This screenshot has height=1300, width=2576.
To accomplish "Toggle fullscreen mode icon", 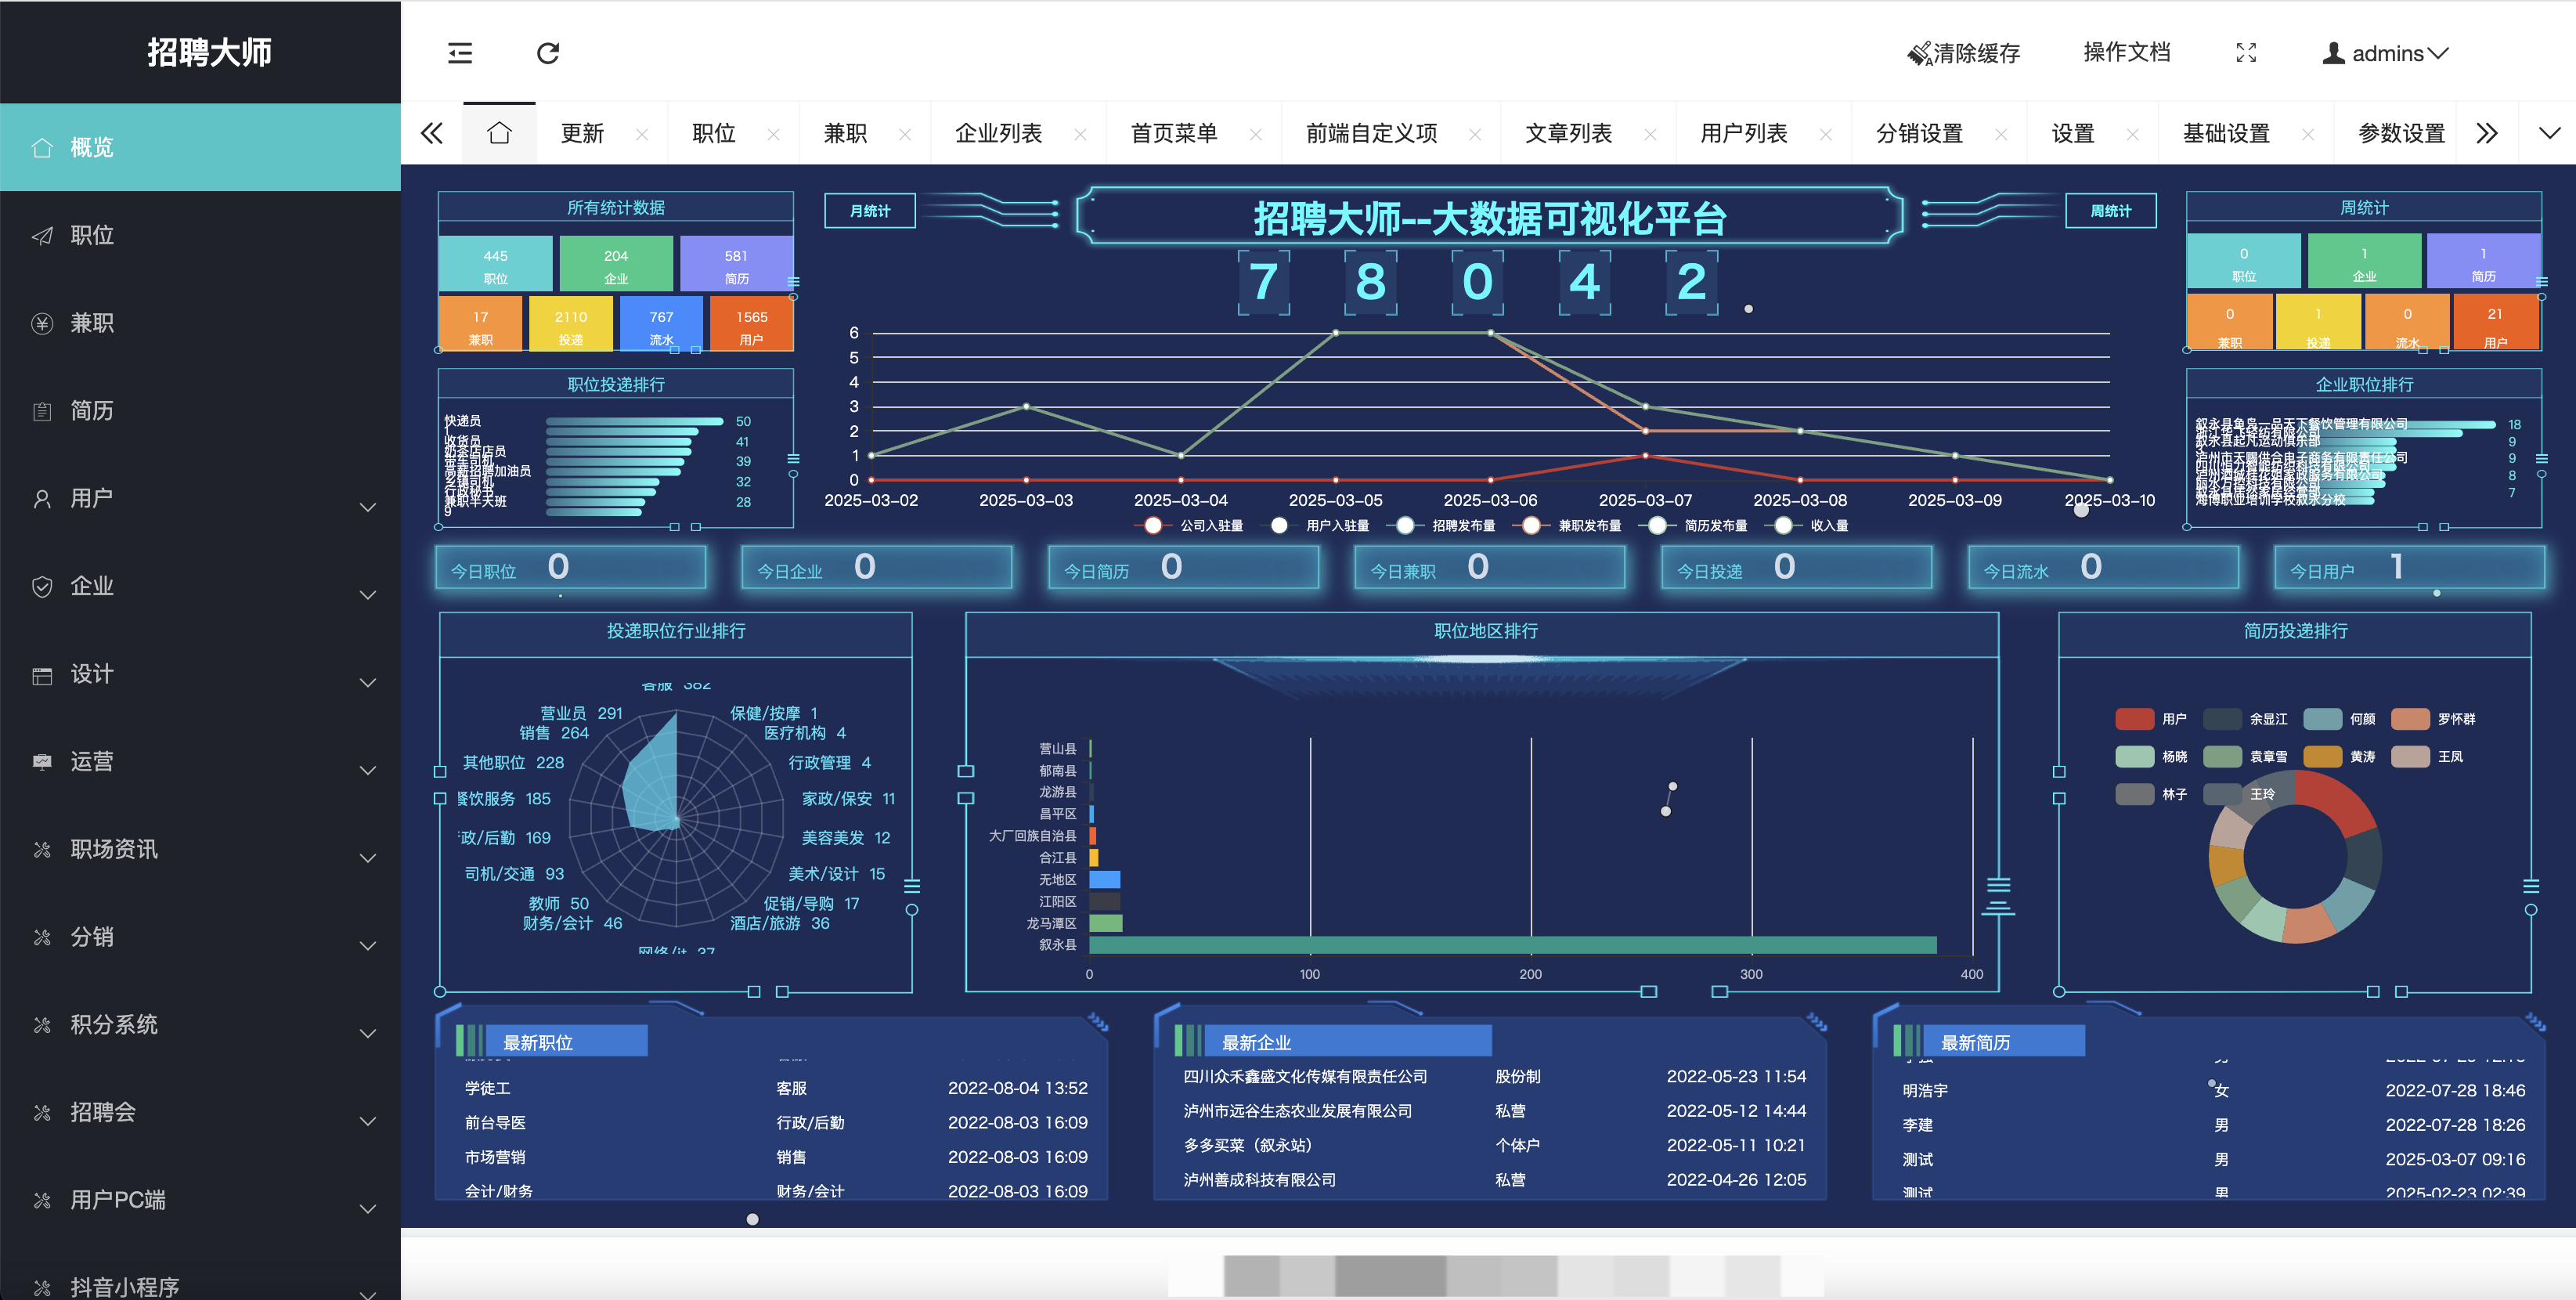I will [2246, 53].
